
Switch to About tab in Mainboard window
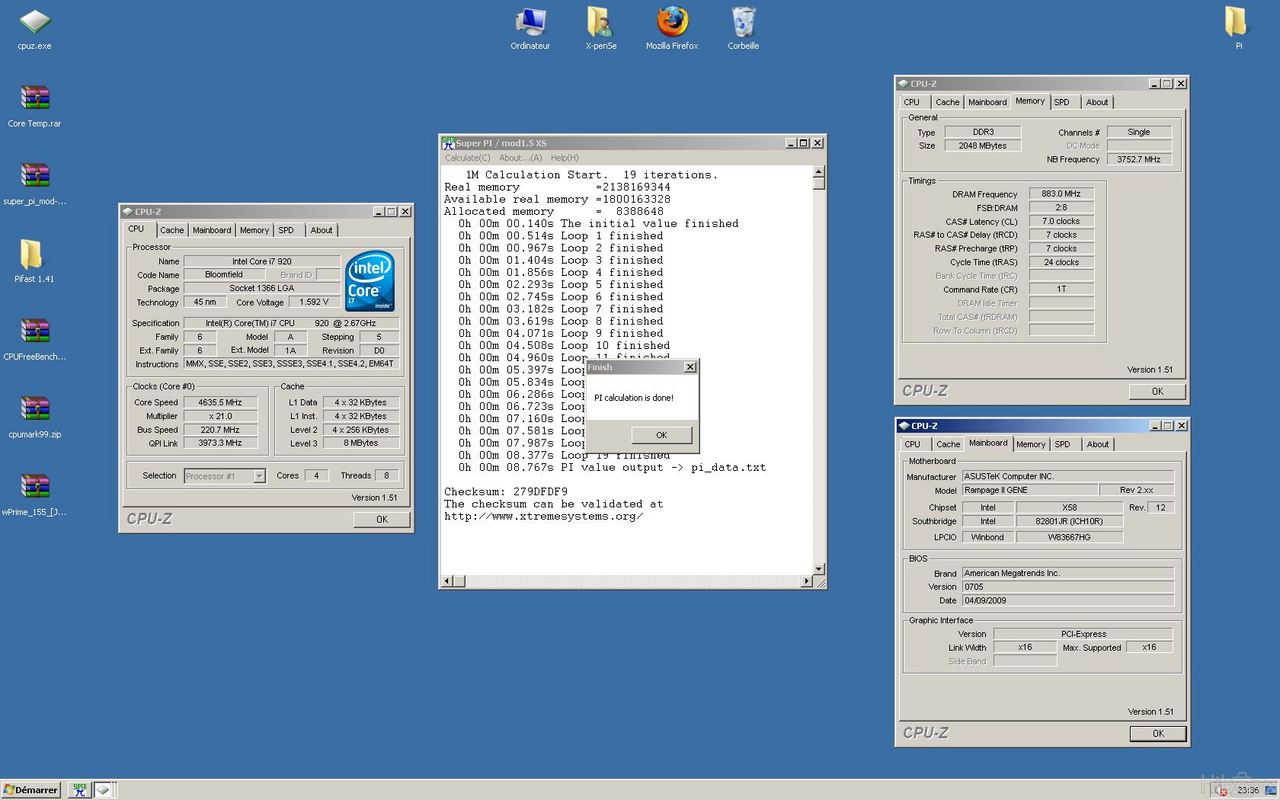1098,444
